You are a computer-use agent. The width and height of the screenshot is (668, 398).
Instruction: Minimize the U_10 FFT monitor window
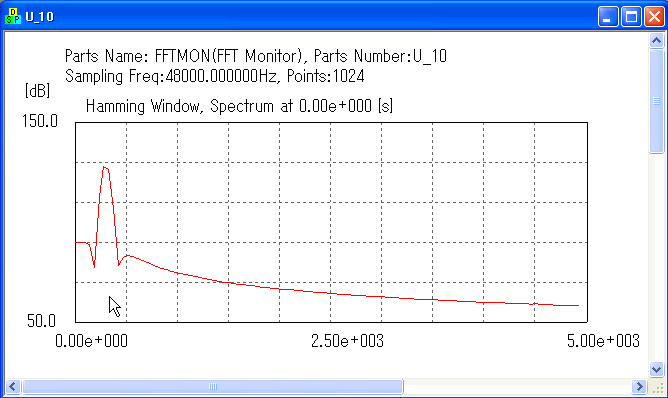(x=608, y=17)
